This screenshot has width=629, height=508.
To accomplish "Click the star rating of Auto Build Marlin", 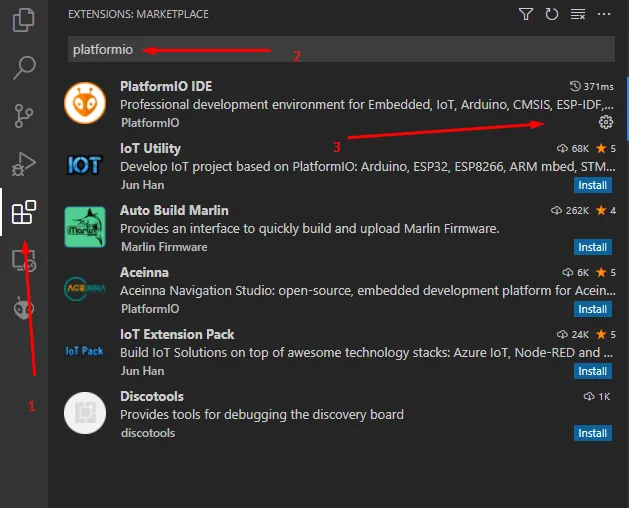I will click(x=606, y=210).
